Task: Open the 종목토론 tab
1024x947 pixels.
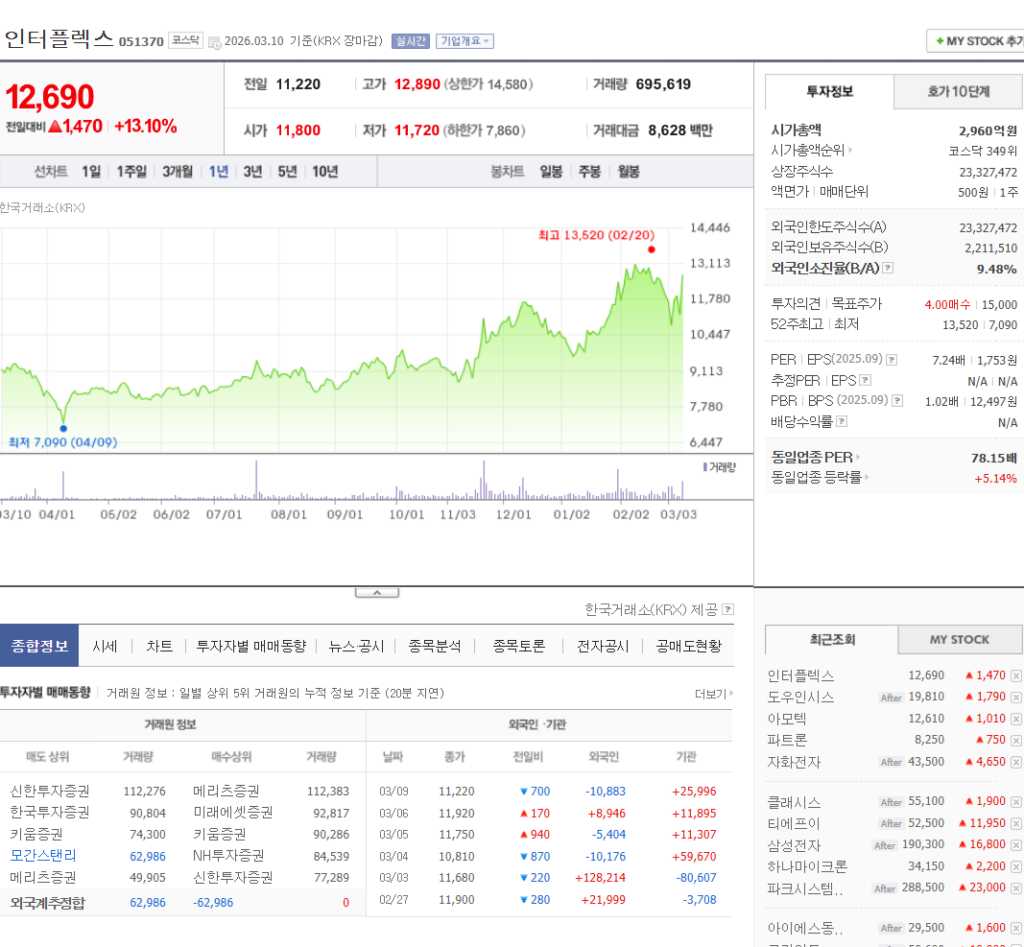Action: [518, 646]
